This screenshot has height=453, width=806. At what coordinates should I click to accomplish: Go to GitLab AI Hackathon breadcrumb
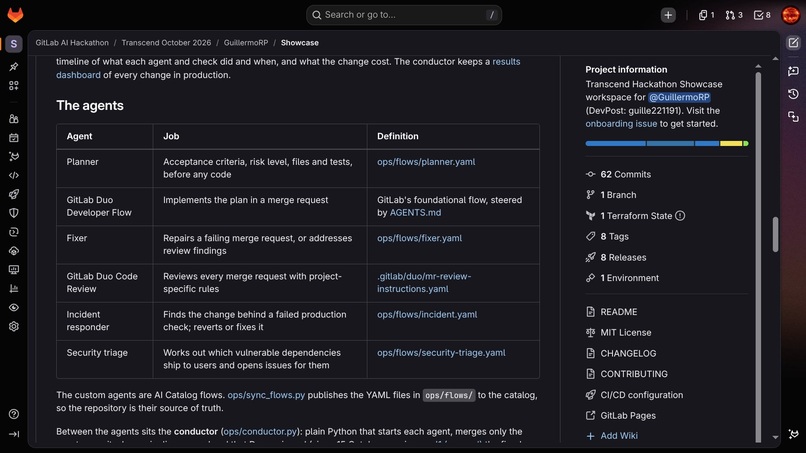tap(72, 43)
